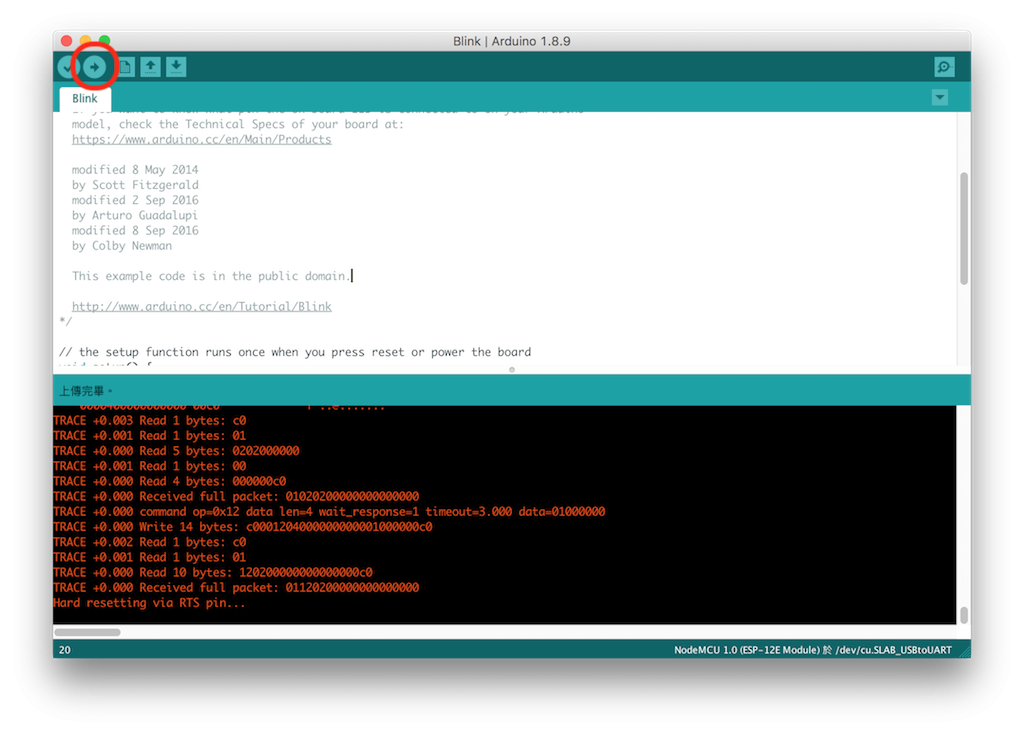
Task: Click the upload complete status message
Action: pyautogui.click(x=86, y=391)
